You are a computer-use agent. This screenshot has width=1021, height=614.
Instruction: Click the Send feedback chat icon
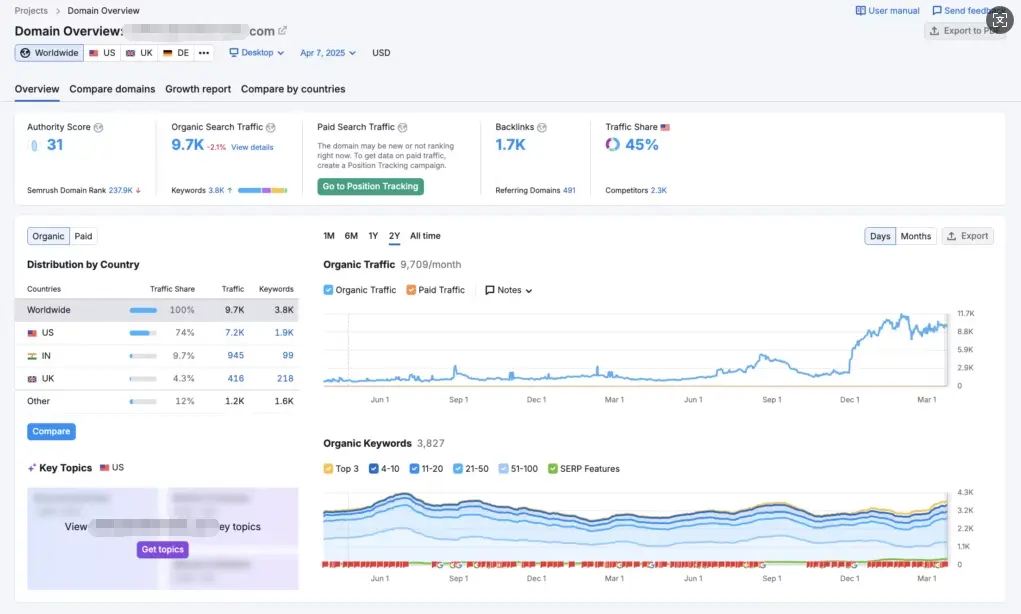point(937,11)
